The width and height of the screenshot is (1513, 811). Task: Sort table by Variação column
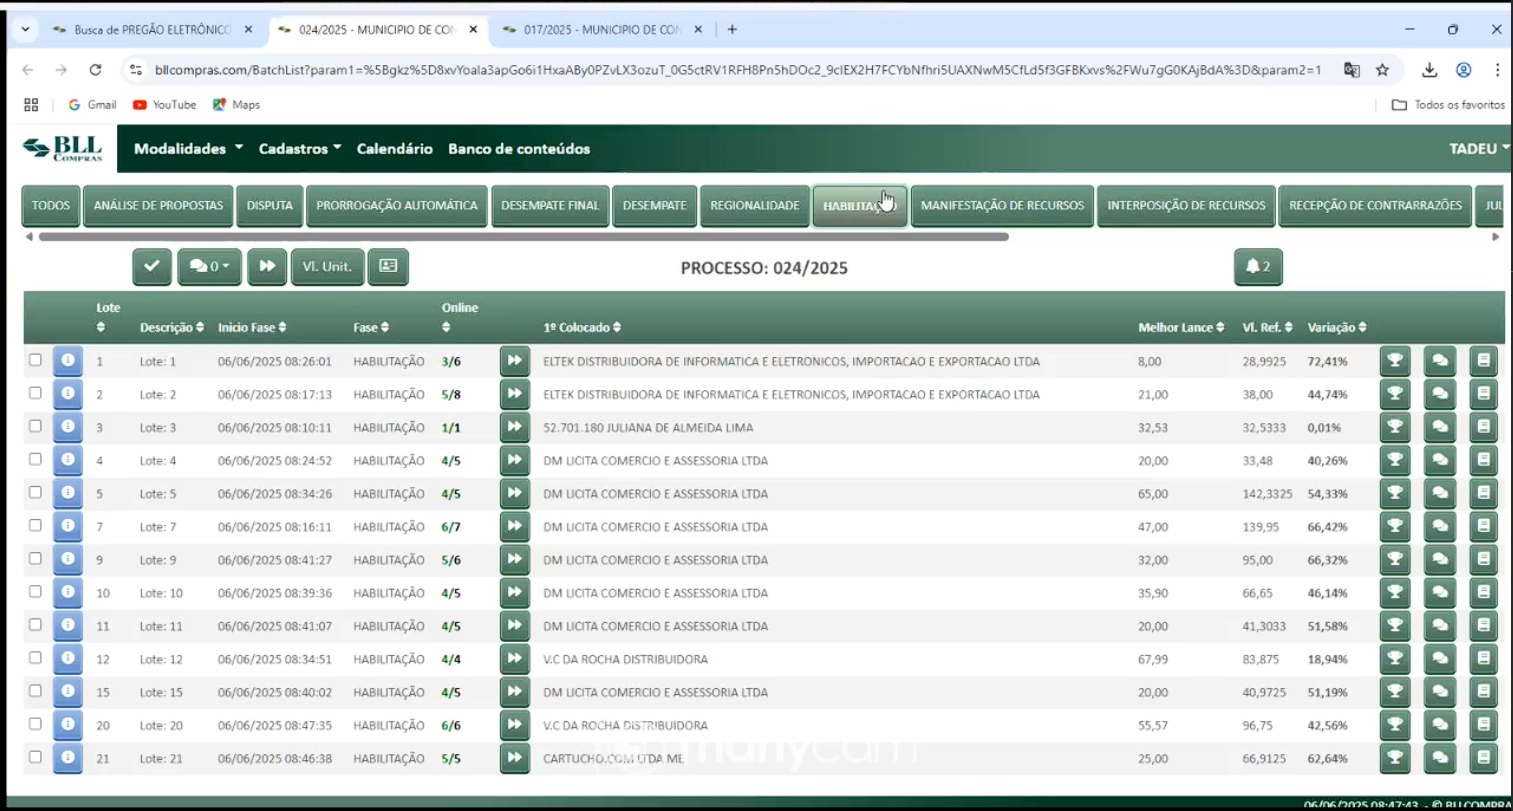click(1337, 327)
